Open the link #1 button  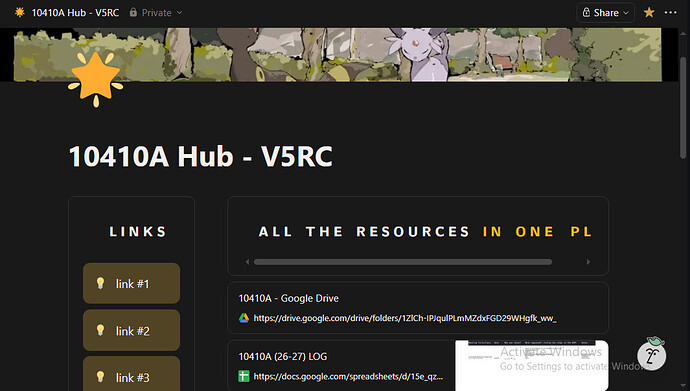coord(132,283)
